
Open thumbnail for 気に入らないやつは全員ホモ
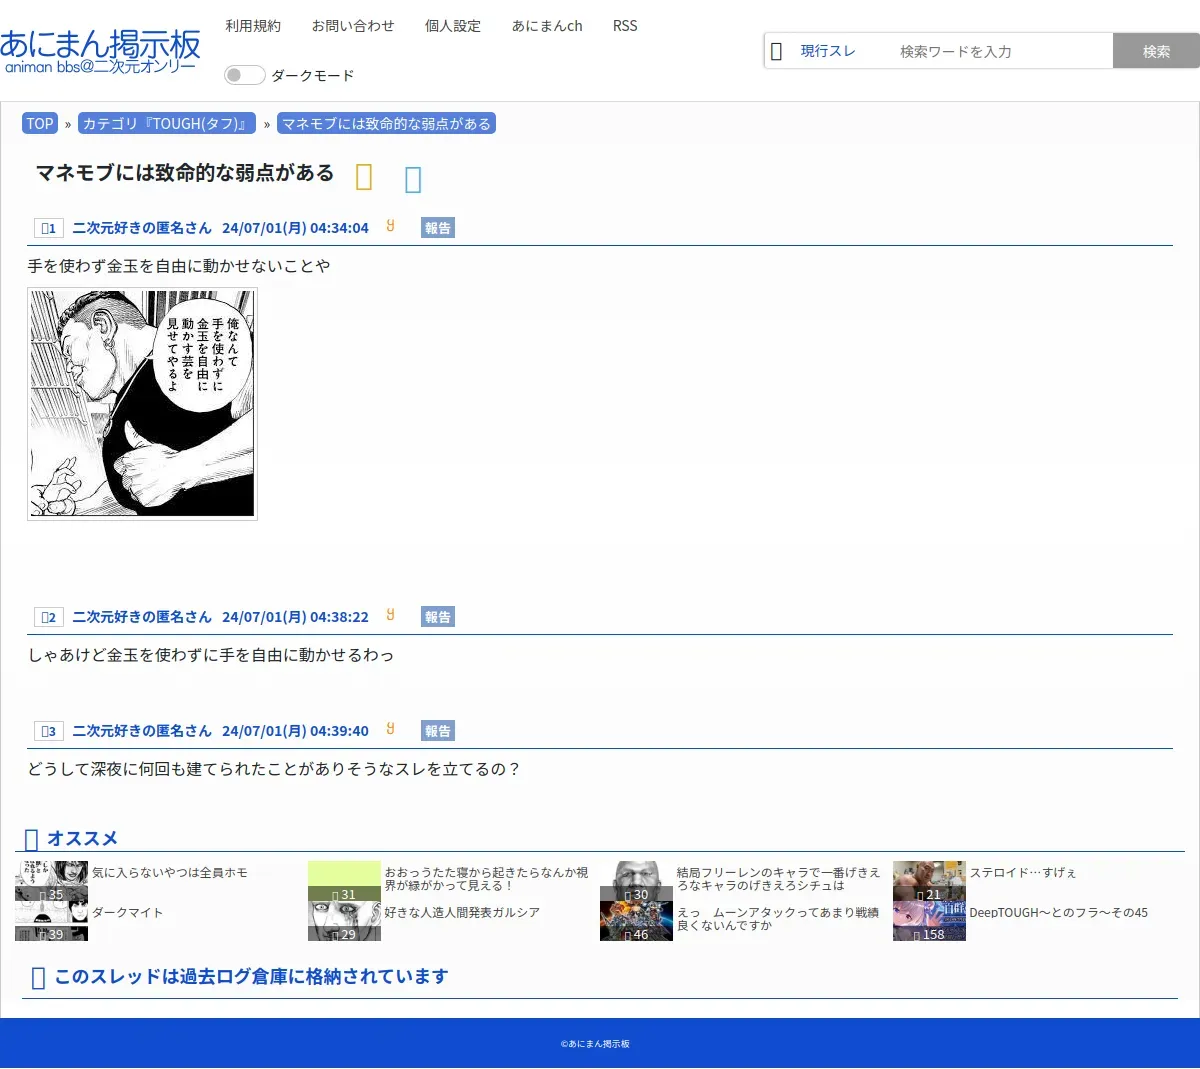pyautogui.click(x=51, y=881)
